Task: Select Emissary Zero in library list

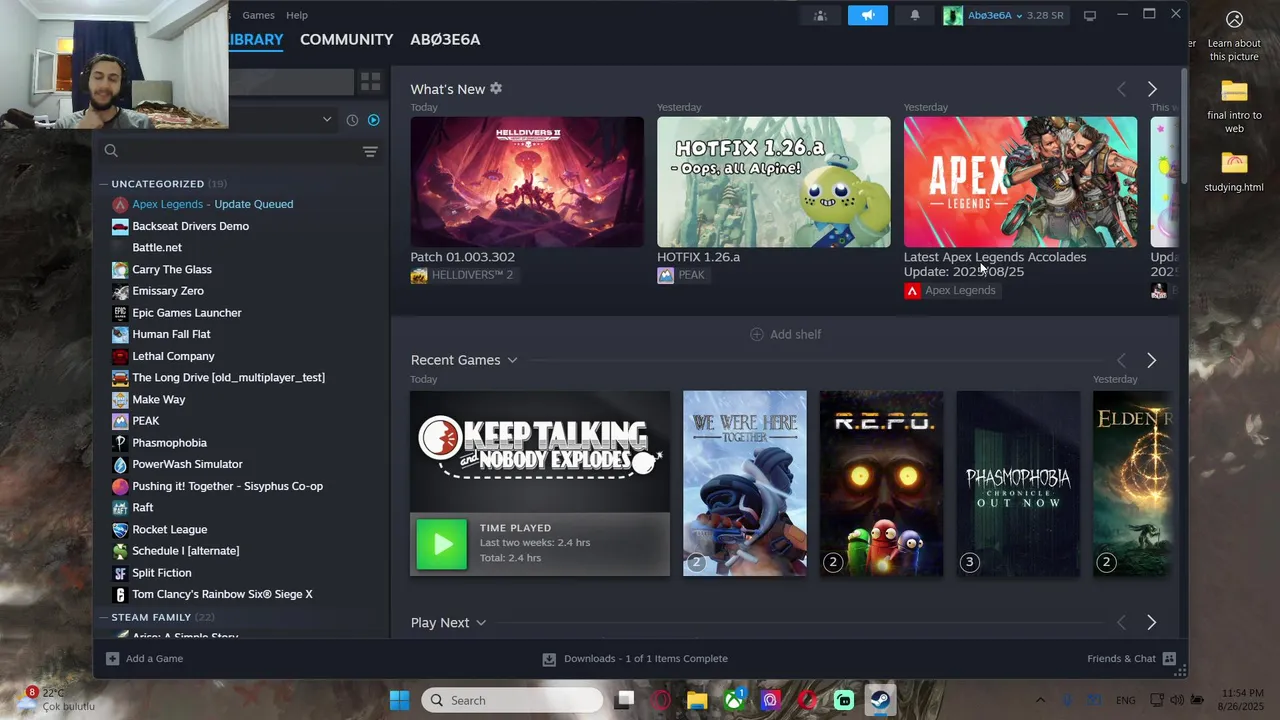Action: 168,291
